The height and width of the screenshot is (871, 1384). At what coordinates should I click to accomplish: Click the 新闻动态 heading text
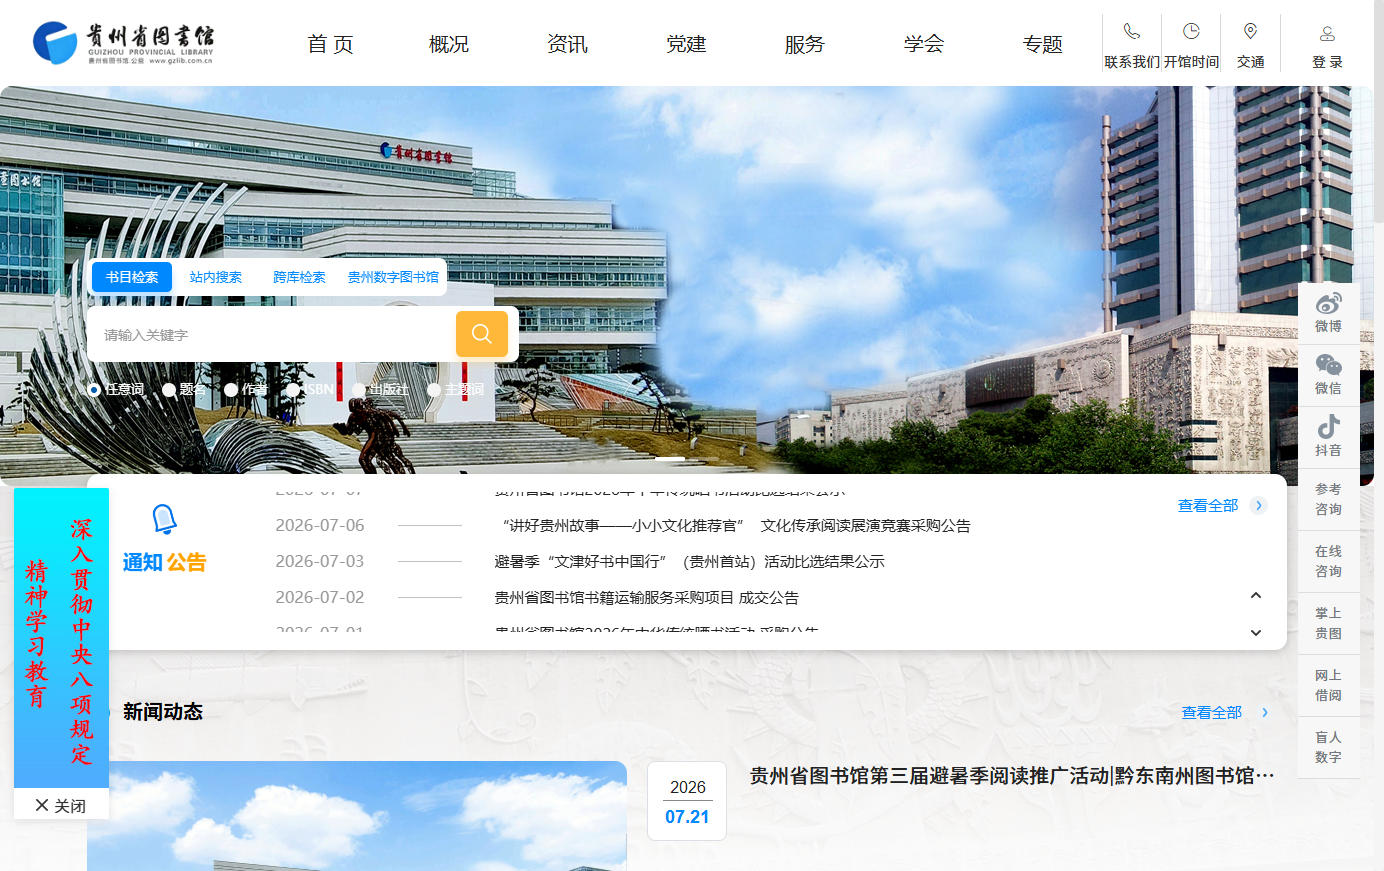(x=163, y=711)
